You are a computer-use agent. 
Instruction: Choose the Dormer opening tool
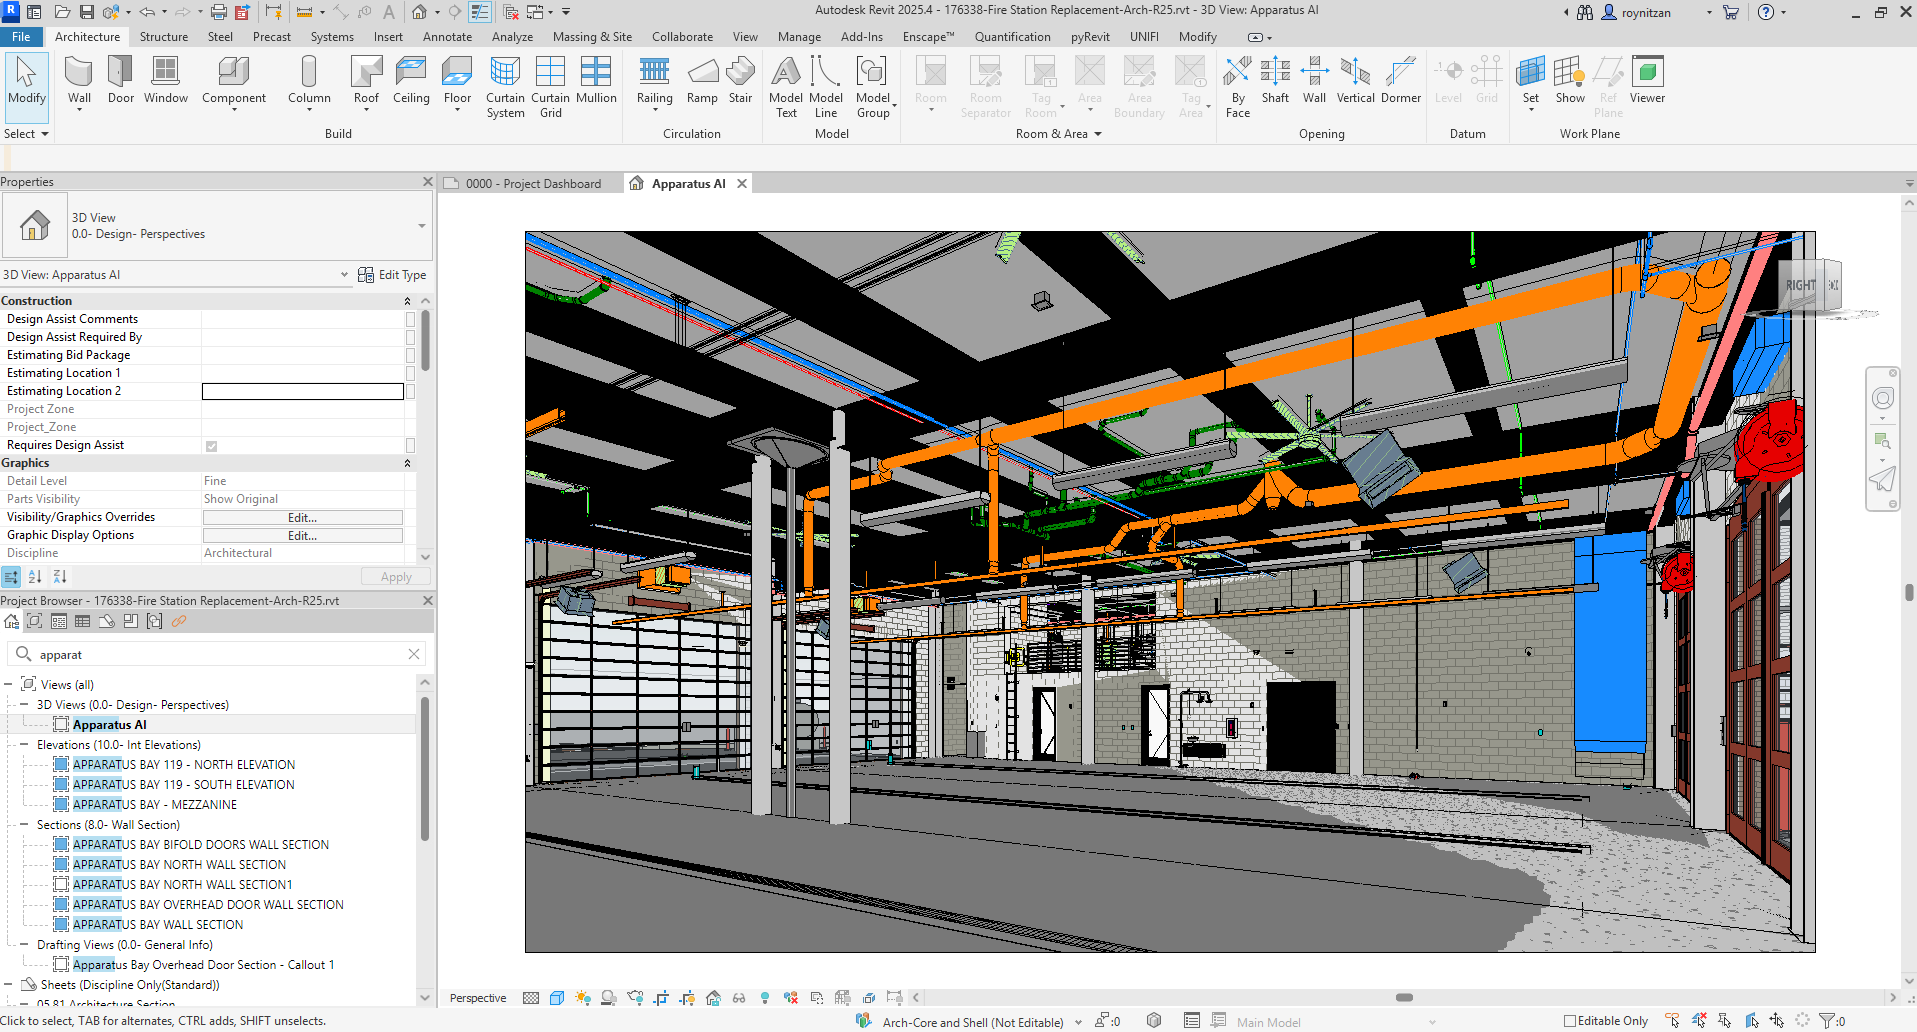1400,81
